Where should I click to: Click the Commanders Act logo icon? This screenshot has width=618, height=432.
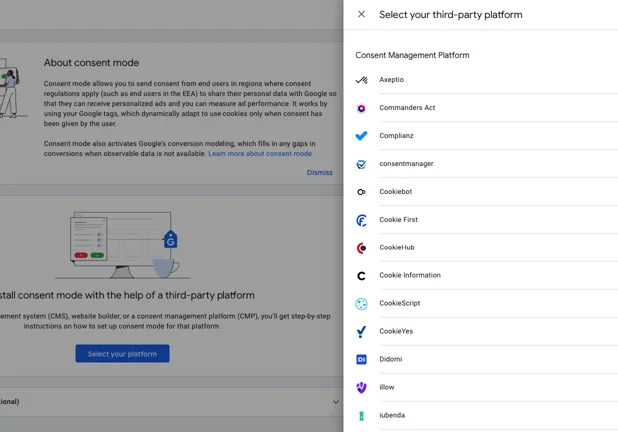pos(361,108)
